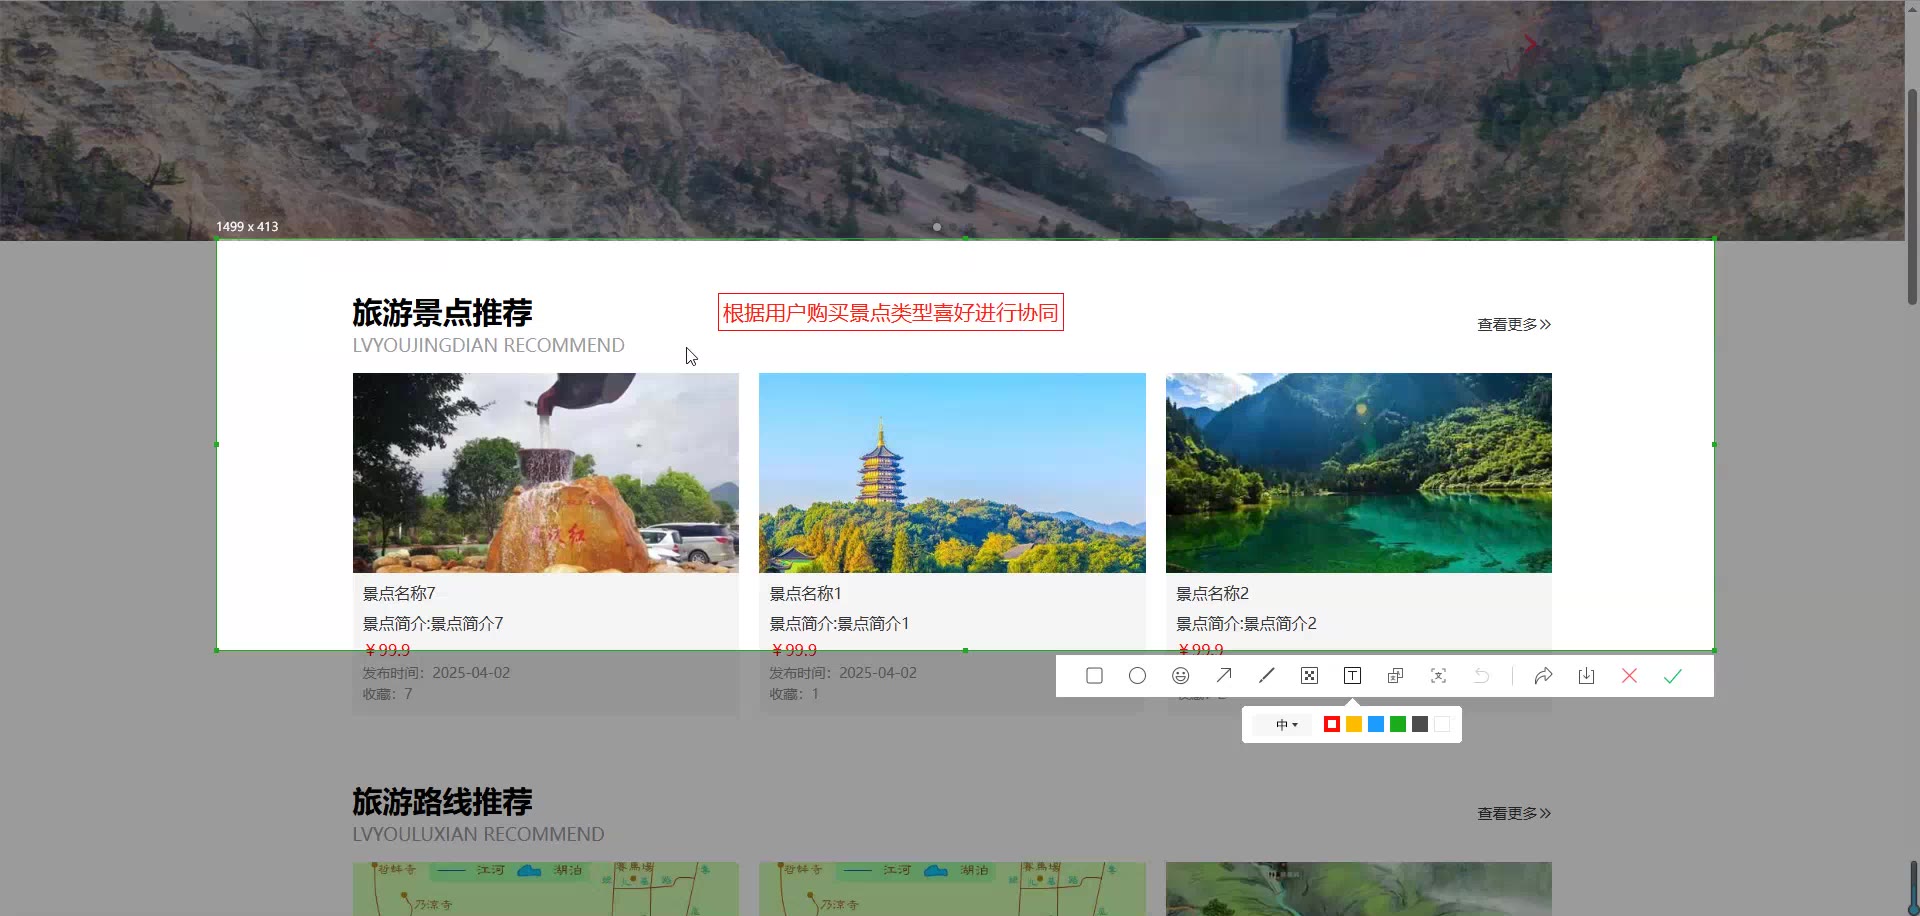This screenshot has height=916, width=1920.
Task: Select the pen brush tool
Action: tap(1266, 676)
